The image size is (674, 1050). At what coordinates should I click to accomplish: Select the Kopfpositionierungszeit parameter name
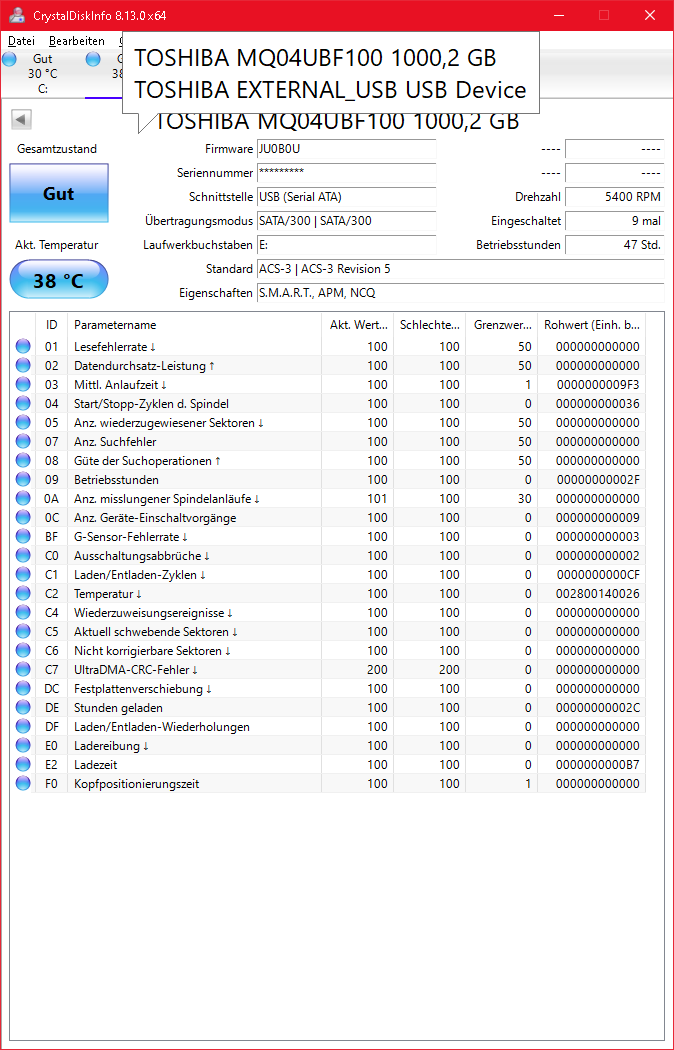(137, 783)
